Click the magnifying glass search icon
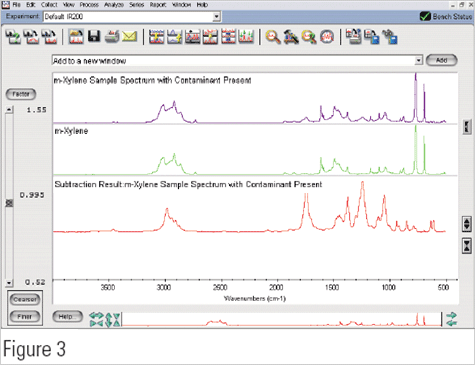Image resolution: width=475 pixels, height=365 pixels. point(273,37)
